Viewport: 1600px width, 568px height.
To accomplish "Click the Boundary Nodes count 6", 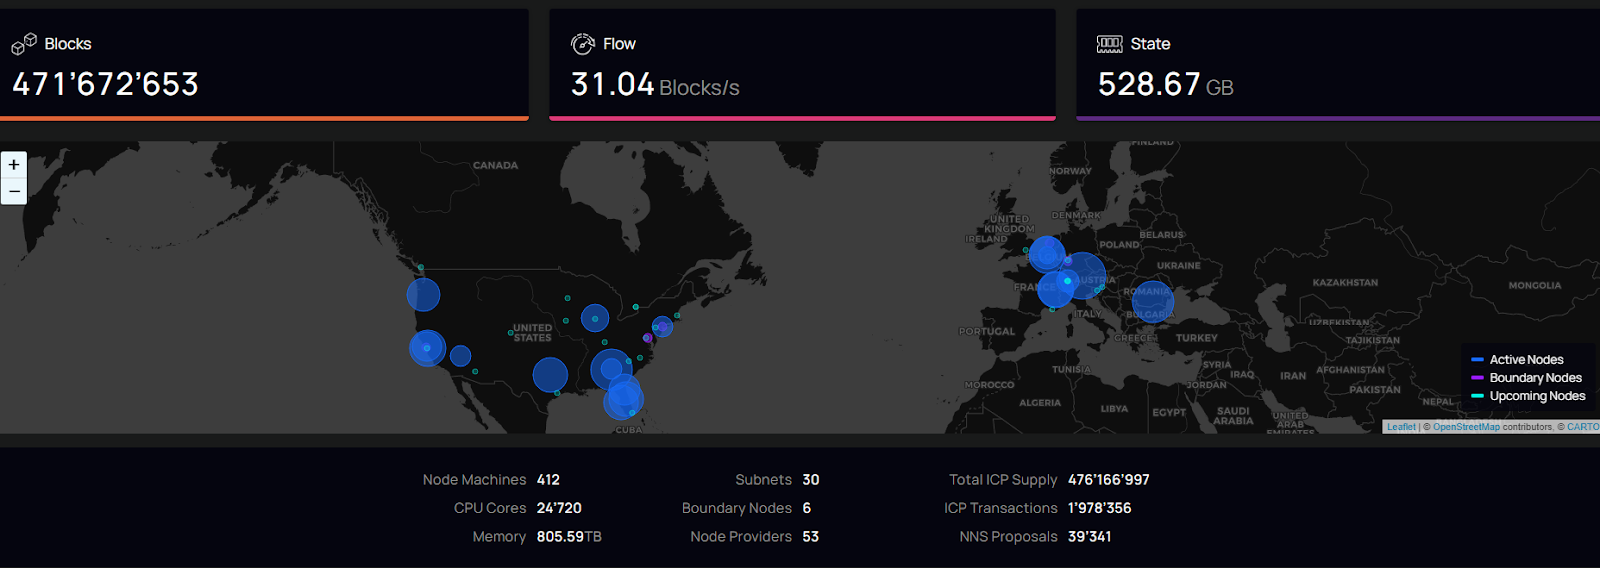I will pyautogui.click(x=807, y=508).
